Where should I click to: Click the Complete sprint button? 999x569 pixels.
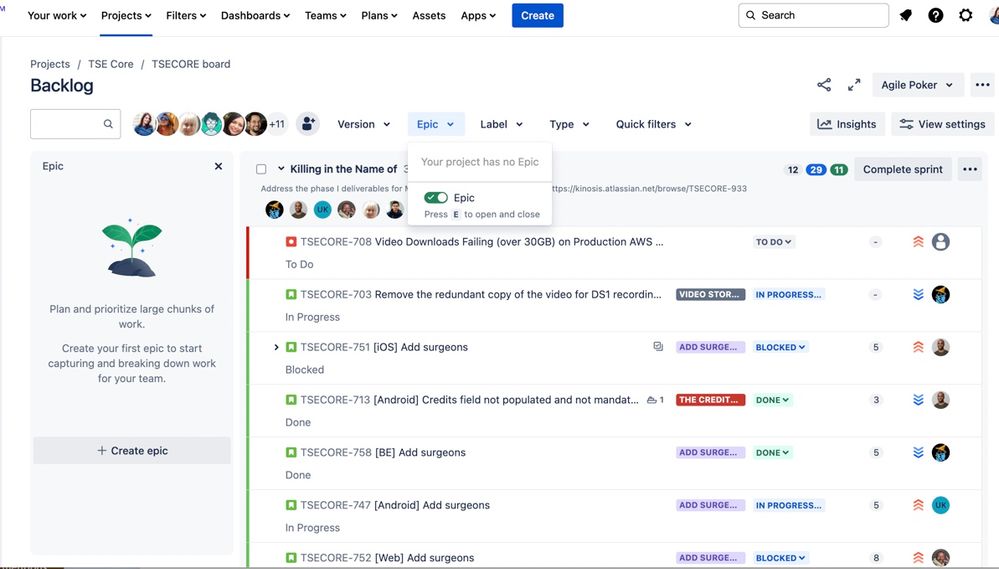[x=903, y=169]
